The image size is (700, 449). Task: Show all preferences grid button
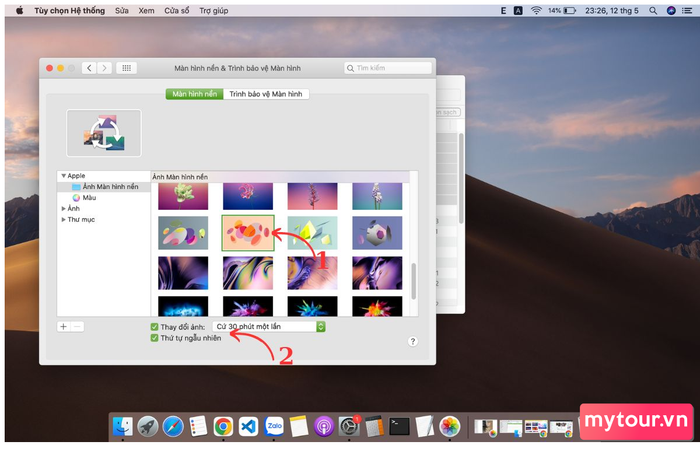(x=126, y=68)
